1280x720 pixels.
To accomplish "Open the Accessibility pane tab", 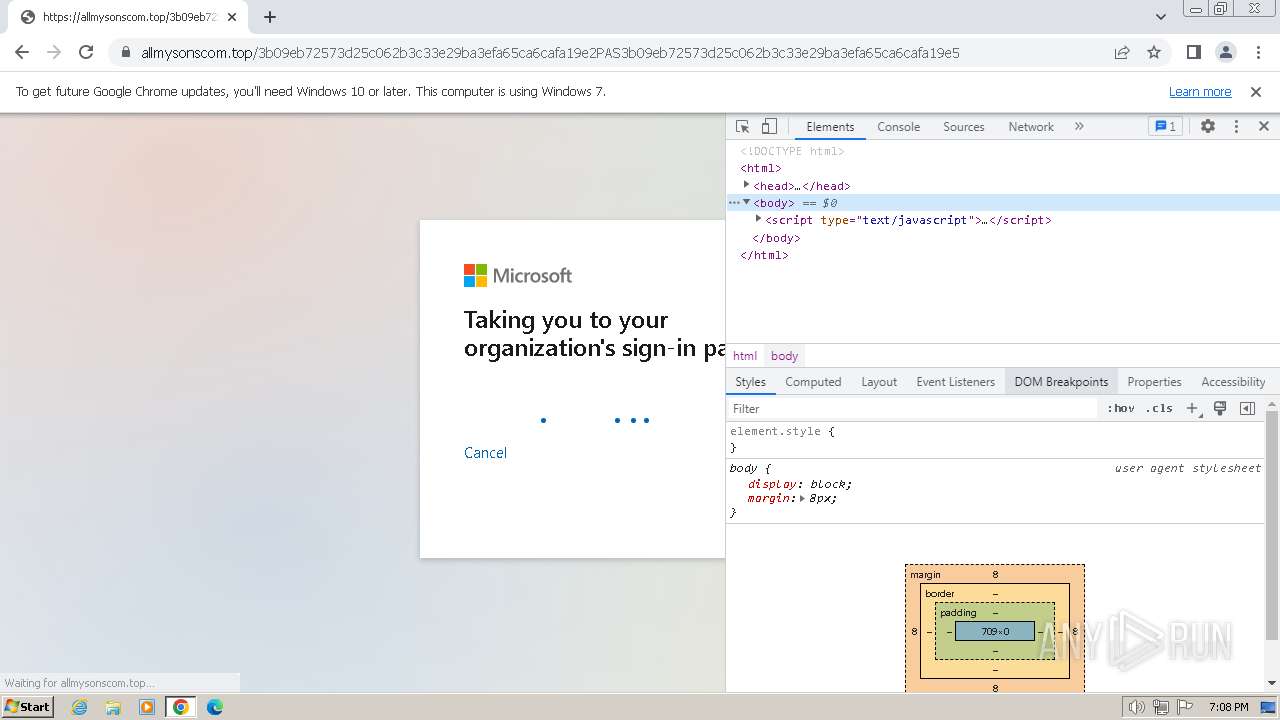I will click(1233, 382).
